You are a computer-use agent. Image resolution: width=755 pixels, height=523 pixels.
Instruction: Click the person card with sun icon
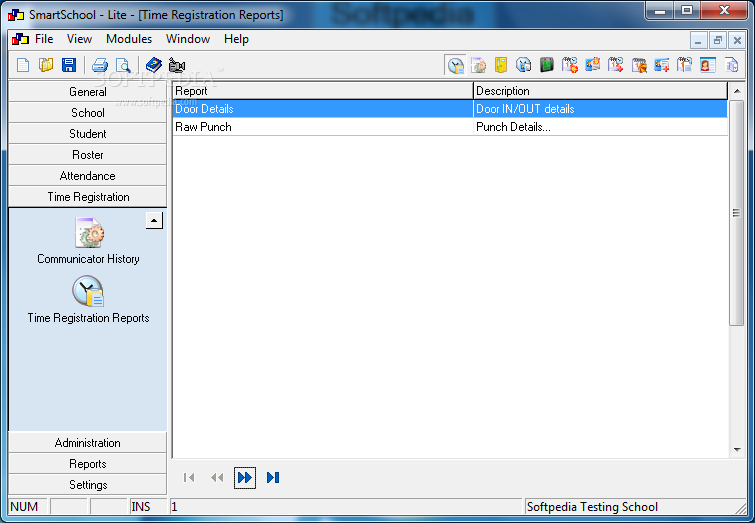click(593, 65)
